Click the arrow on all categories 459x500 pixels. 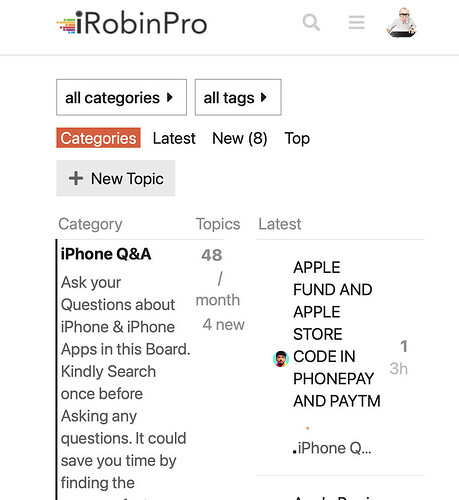pyautogui.click(x=170, y=97)
